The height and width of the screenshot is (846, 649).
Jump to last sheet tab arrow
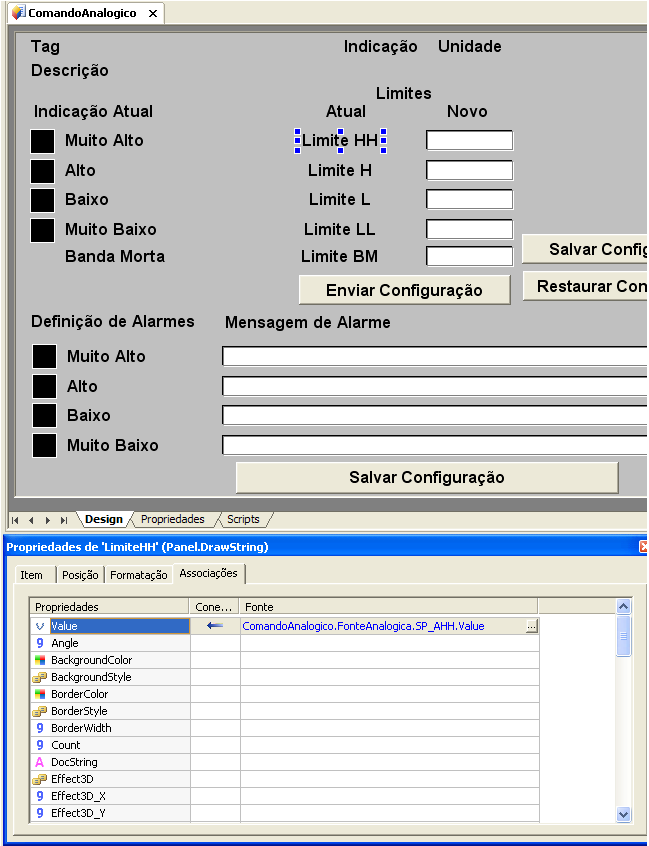(x=64, y=520)
